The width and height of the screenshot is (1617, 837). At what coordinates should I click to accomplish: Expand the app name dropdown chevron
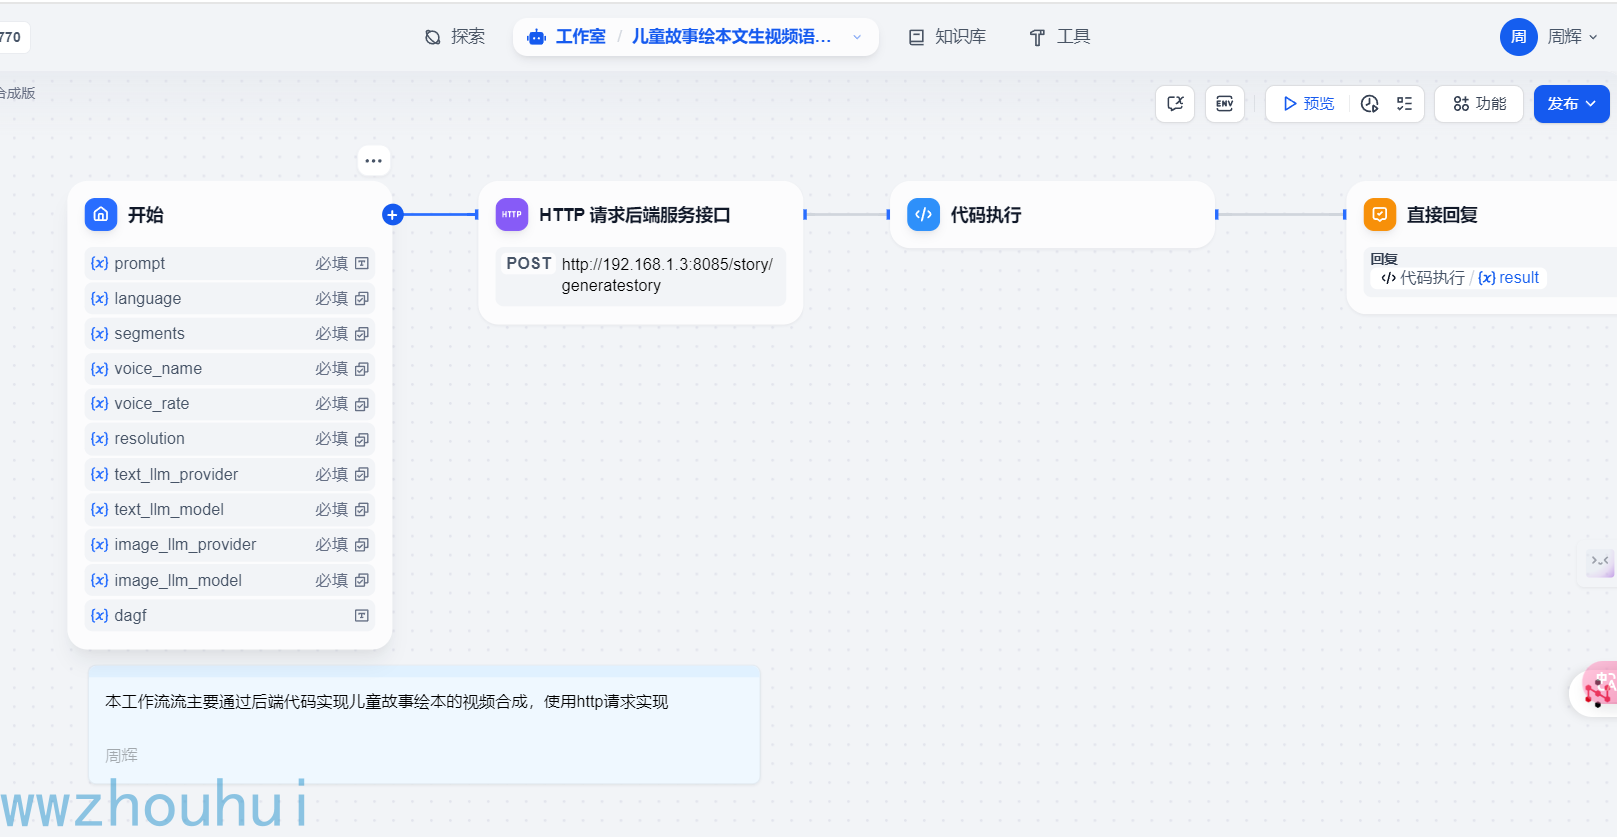pyautogui.click(x=857, y=37)
